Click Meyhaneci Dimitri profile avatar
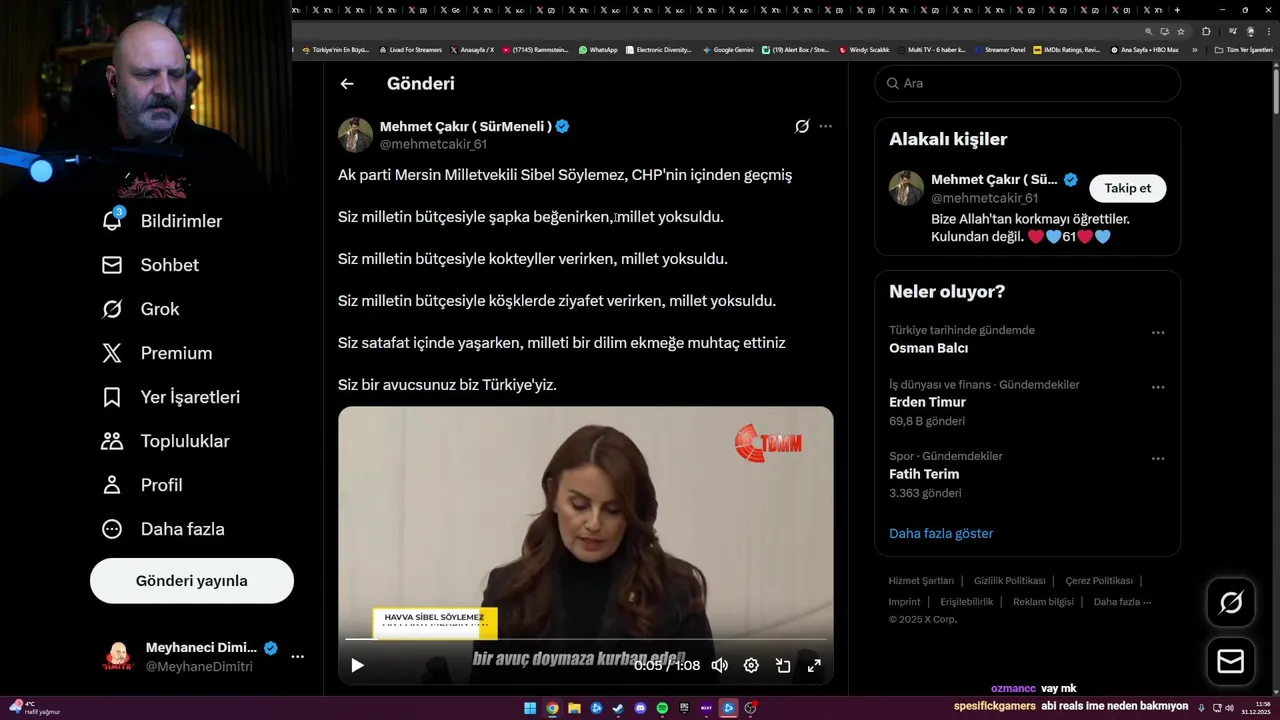This screenshot has height=720, width=1280. pos(118,657)
